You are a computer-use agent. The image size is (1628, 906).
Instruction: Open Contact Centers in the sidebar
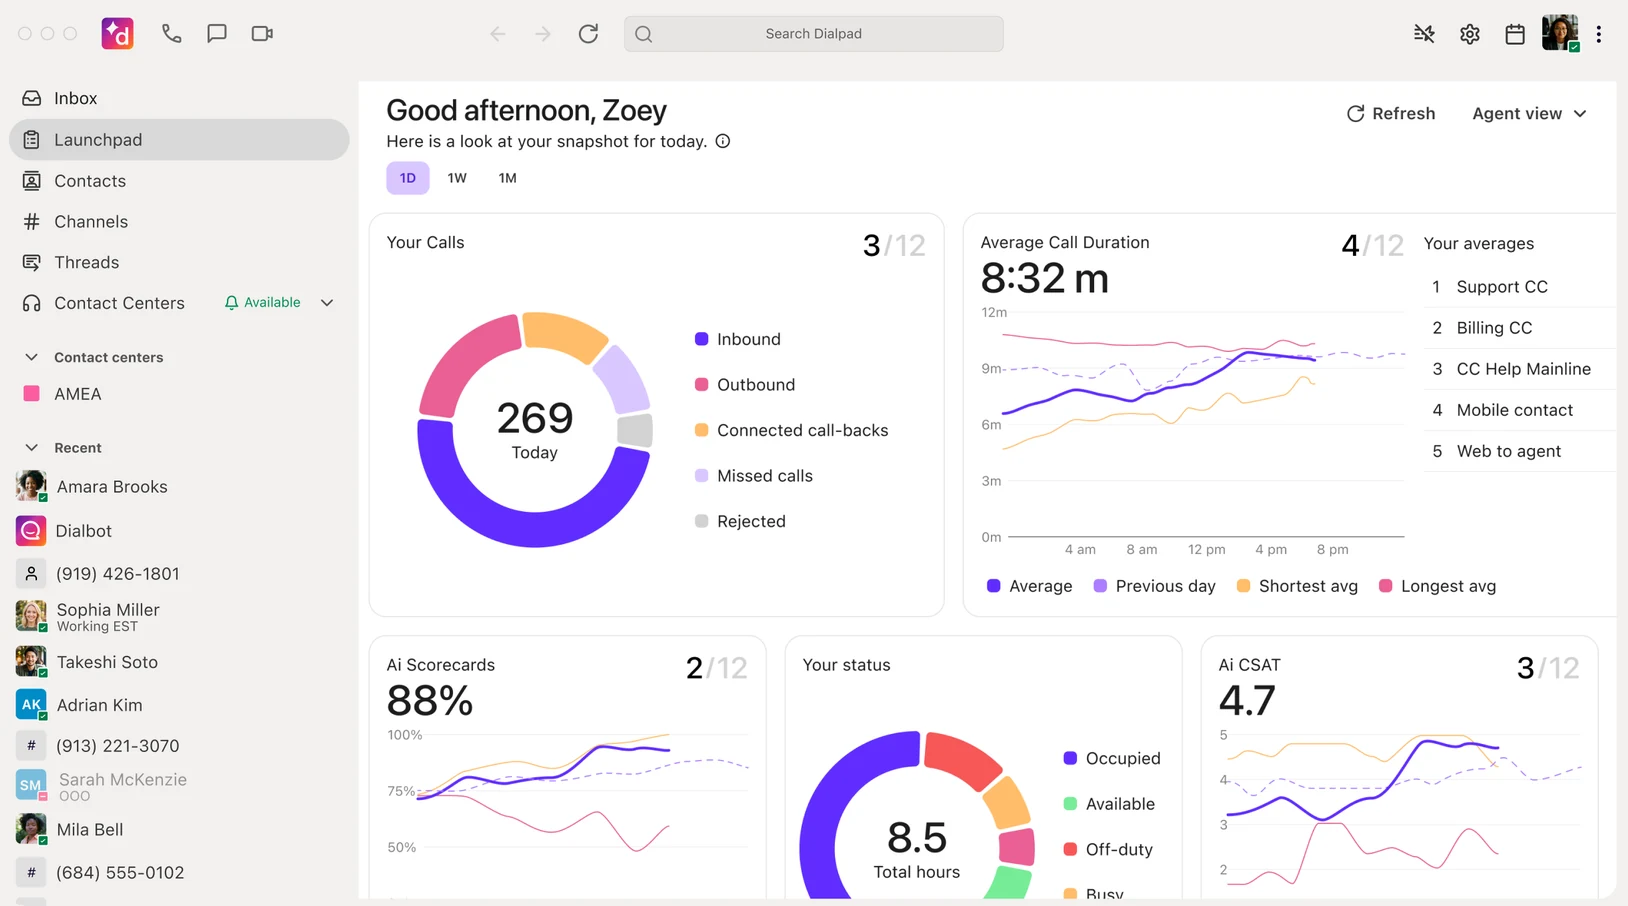[x=119, y=303]
